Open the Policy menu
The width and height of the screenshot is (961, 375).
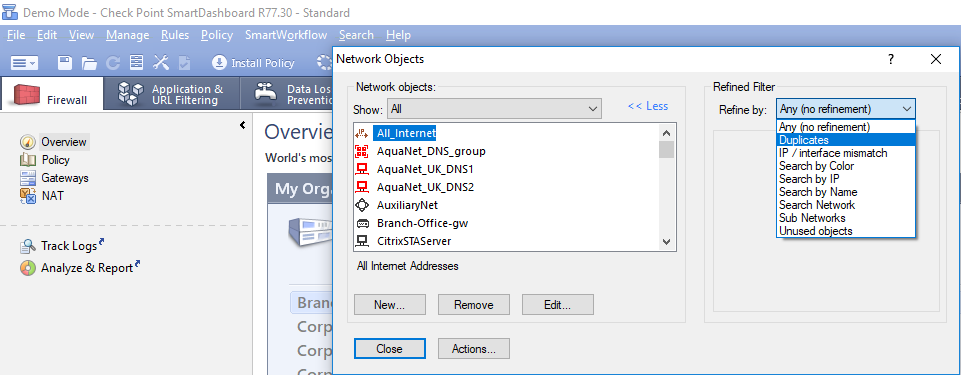(217, 35)
